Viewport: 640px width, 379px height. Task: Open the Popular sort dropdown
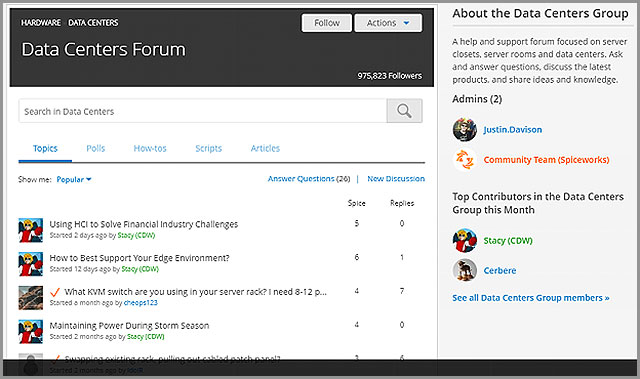point(74,180)
